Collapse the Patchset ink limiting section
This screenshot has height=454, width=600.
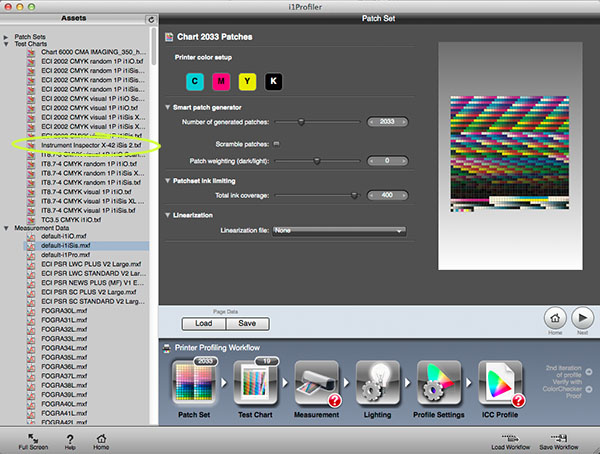point(168,181)
